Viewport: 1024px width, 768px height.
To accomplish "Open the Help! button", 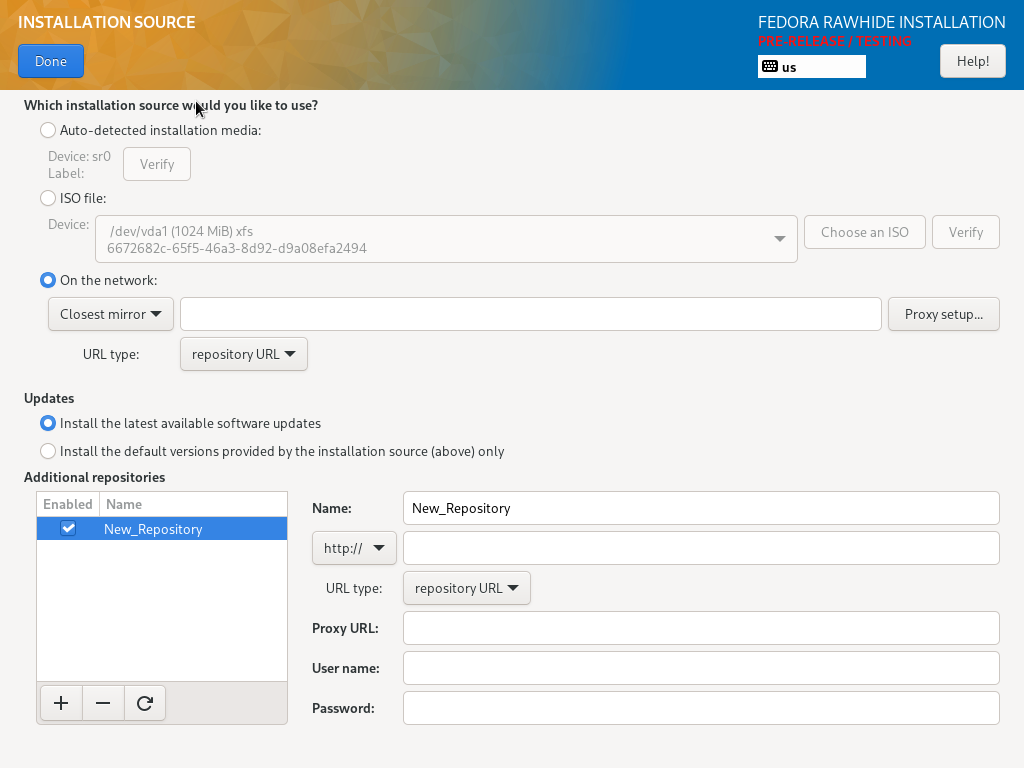I will [x=972, y=61].
